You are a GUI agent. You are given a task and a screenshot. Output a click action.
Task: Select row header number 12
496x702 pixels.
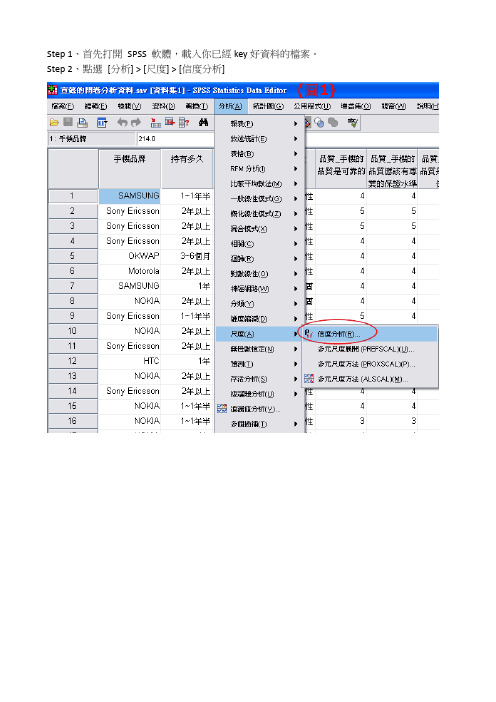click(x=73, y=361)
